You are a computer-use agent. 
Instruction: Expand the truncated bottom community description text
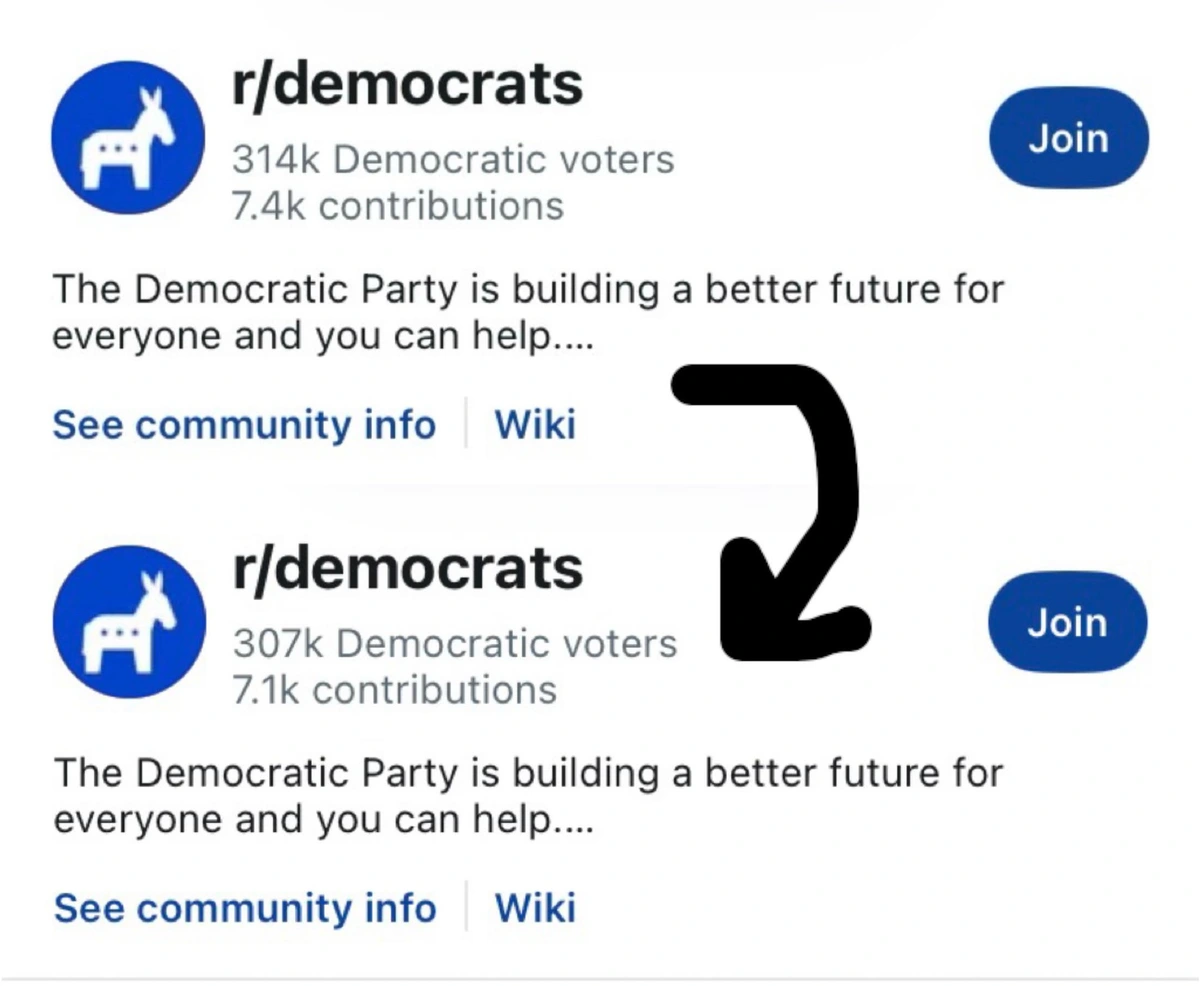[x=528, y=795]
